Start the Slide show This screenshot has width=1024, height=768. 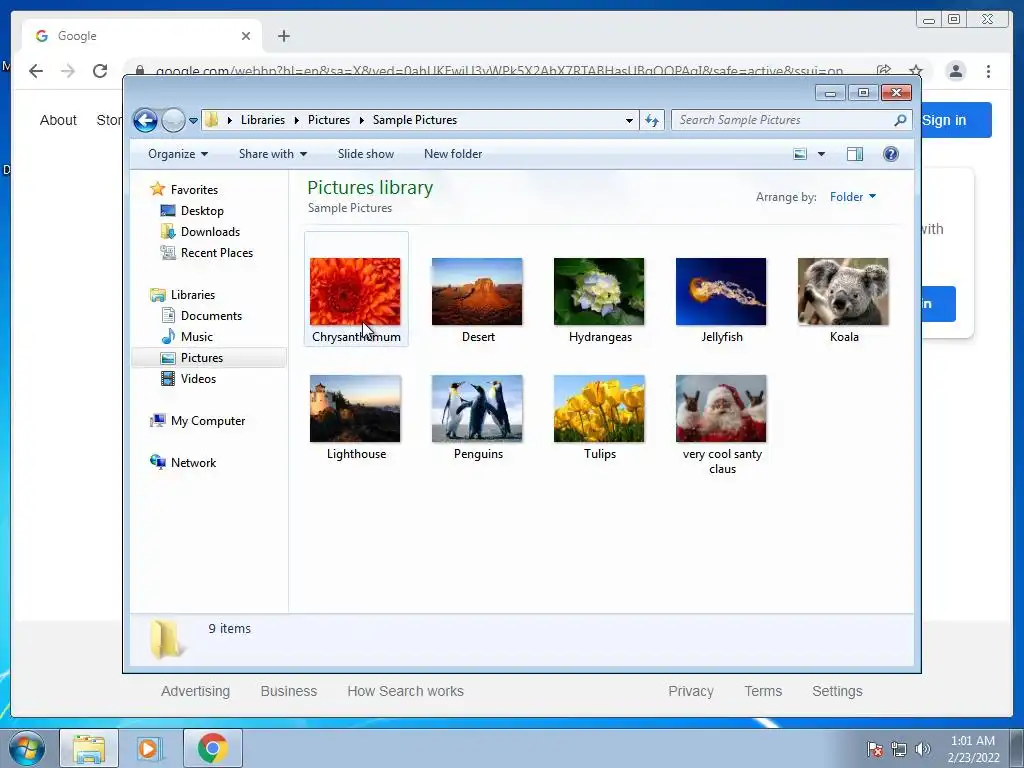coord(366,154)
